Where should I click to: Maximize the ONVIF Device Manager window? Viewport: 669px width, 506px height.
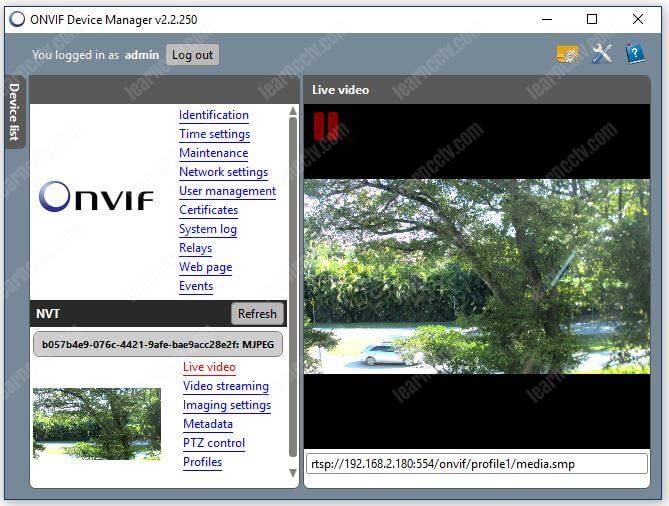point(592,19)
